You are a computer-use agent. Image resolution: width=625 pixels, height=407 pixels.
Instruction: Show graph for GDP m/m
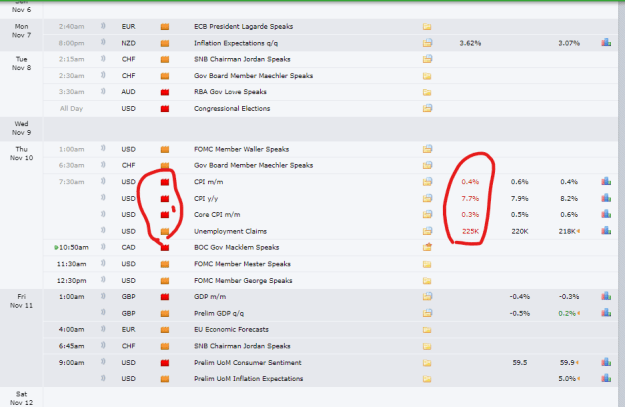tap(606, 296)
